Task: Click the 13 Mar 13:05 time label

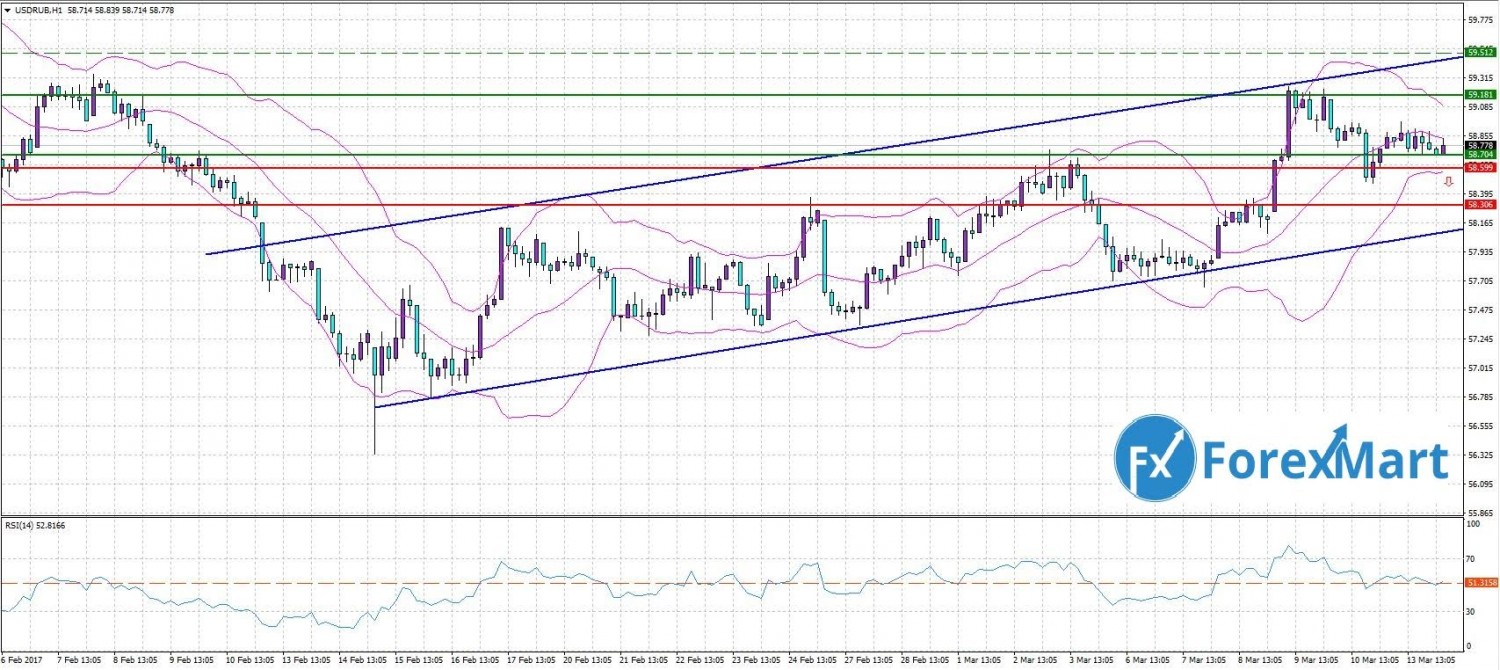Action: tap(1430, 661)
